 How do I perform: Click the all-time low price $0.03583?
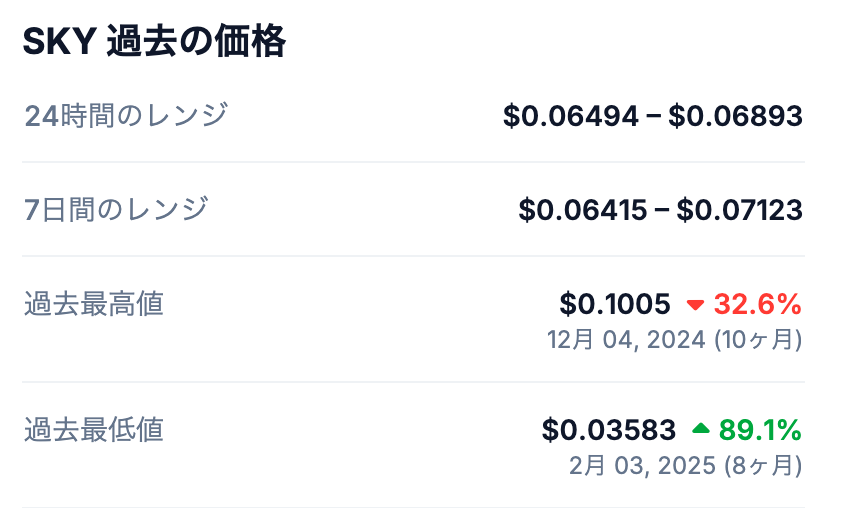609,430
